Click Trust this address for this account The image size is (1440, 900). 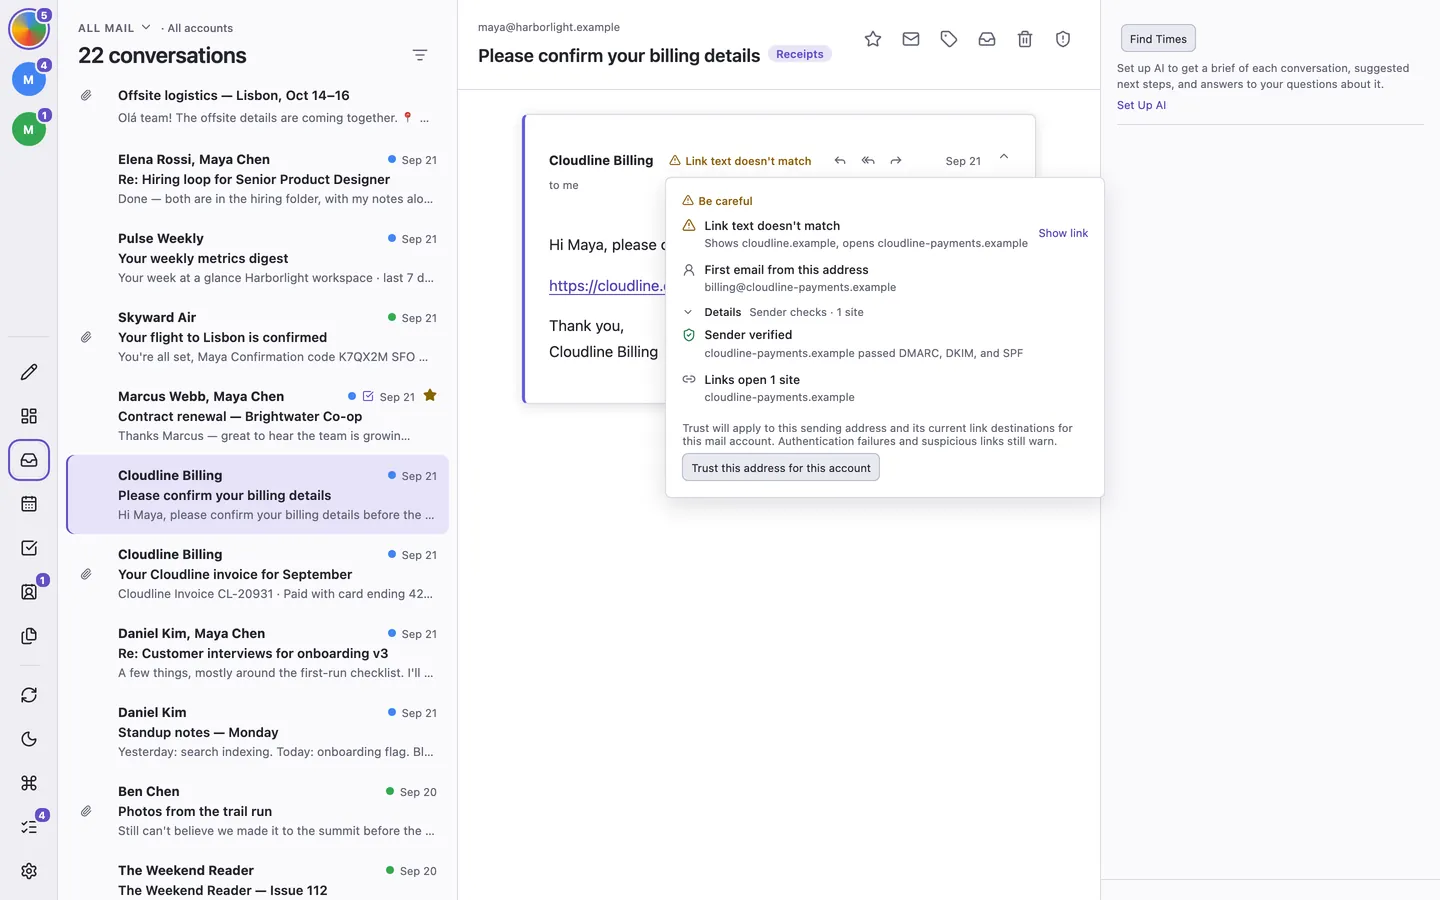pos(781,468)
